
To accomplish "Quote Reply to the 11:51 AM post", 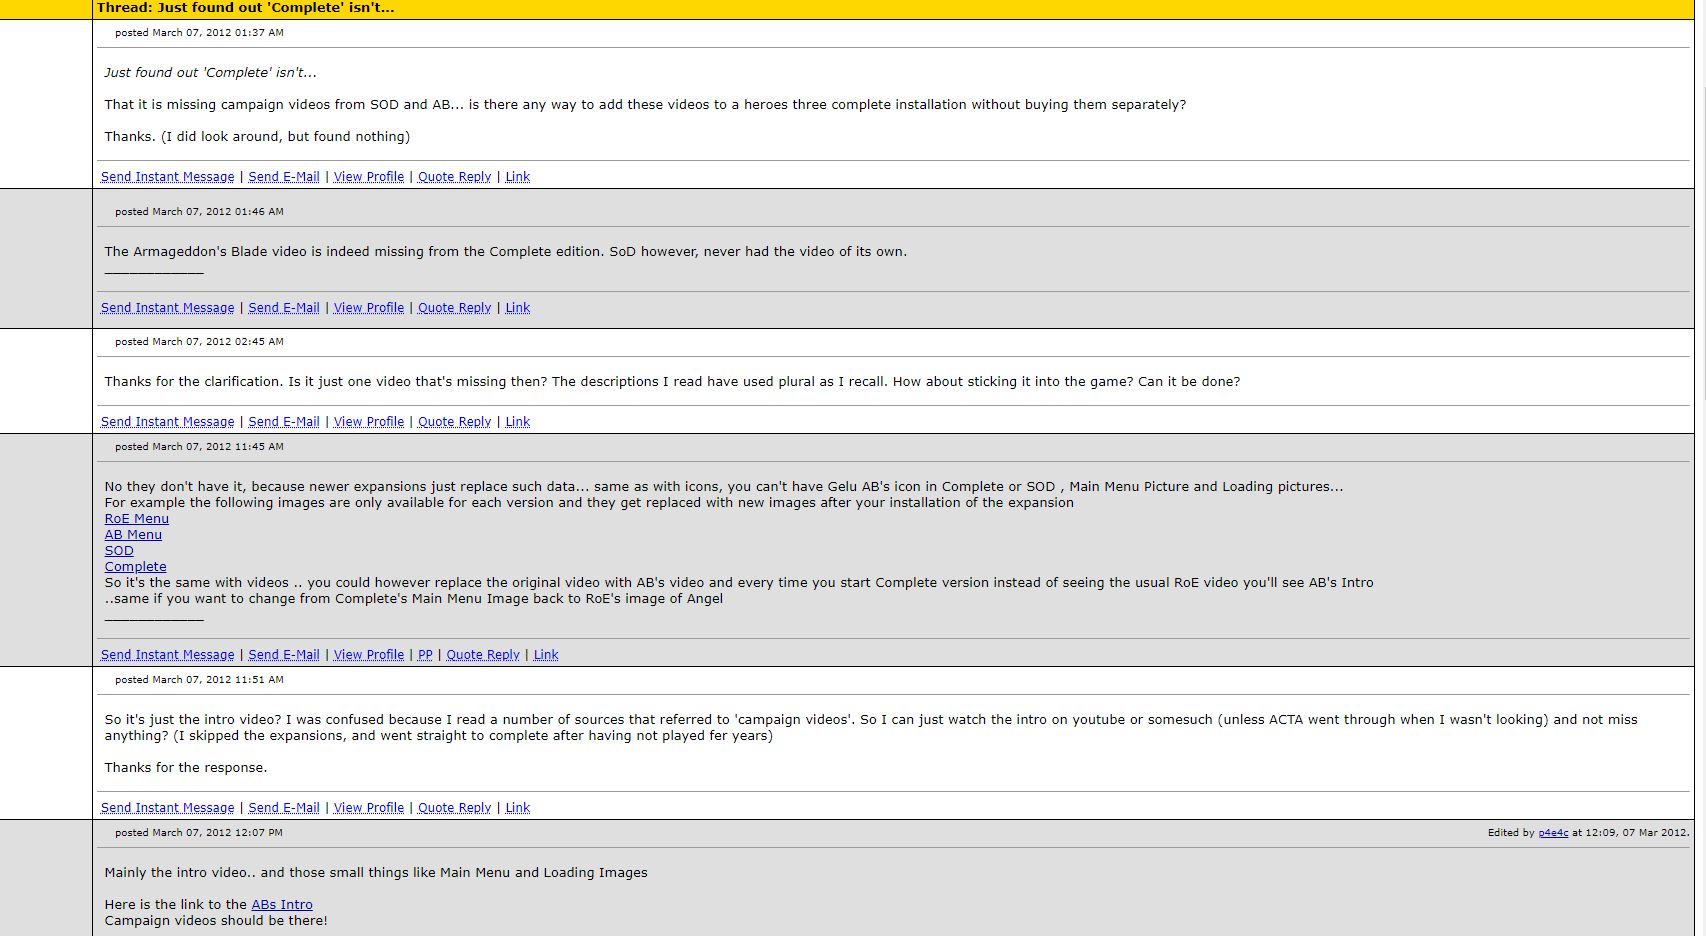I will click(454, 808).
